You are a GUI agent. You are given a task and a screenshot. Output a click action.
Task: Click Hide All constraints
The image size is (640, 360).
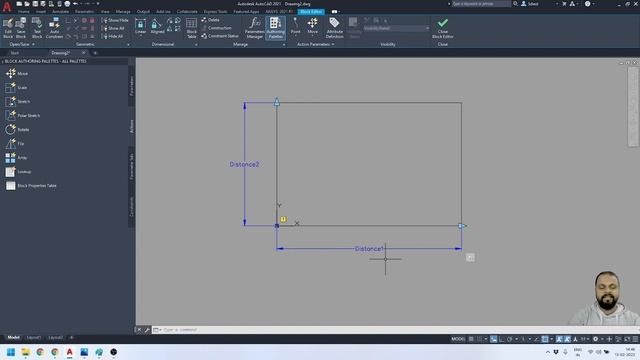click(x=113, y=36)
